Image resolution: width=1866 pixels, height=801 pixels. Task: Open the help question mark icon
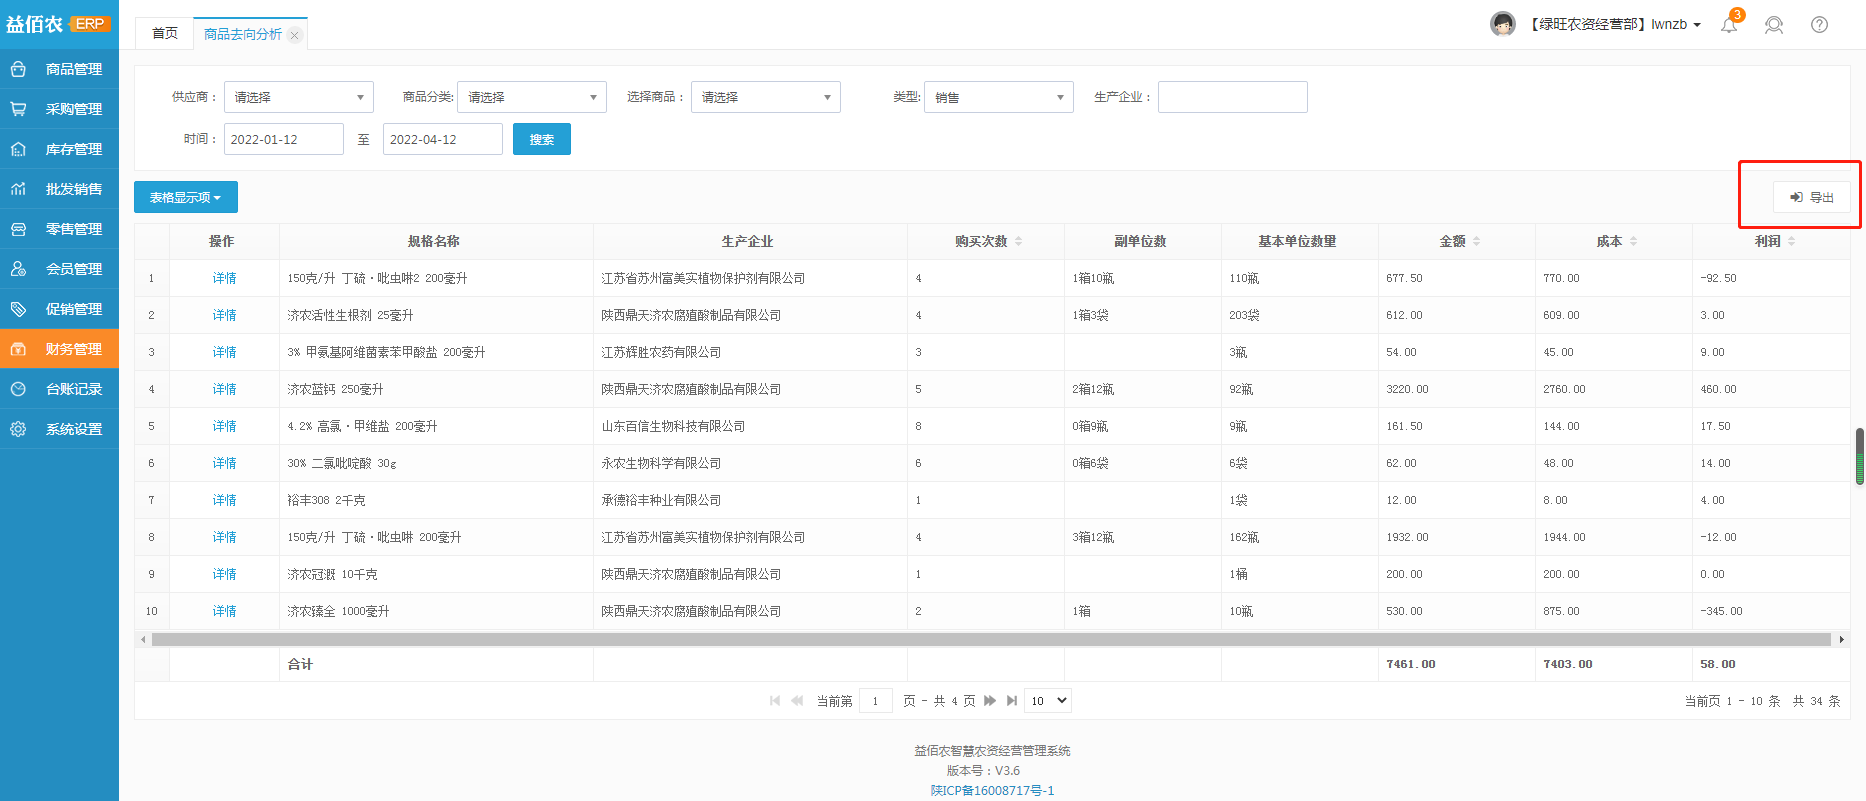pyautogui.click(x=1819, y=25)
